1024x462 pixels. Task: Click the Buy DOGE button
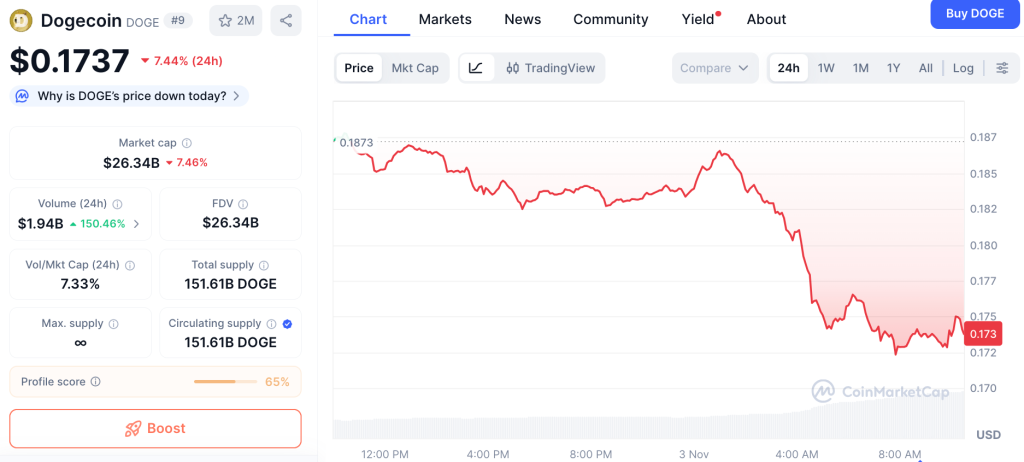coord(975,14)
